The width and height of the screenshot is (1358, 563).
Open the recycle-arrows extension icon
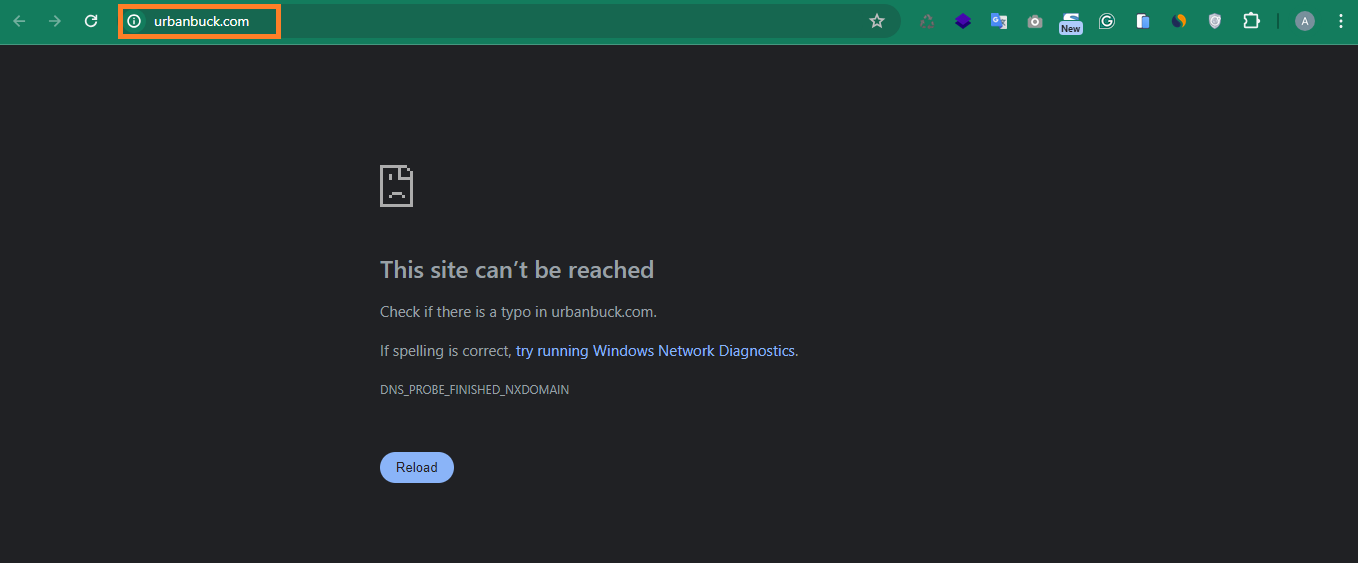pyautogui.click(x=927, y=21)
